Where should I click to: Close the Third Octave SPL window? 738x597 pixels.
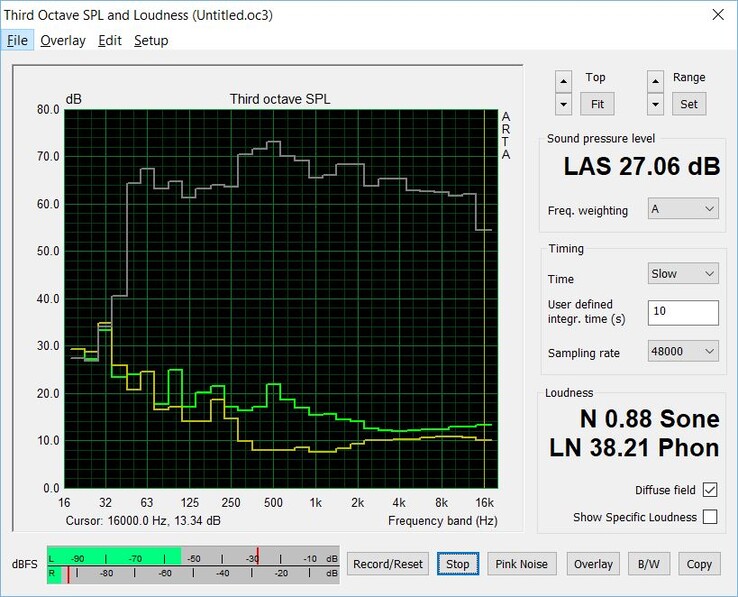[x=715, y=15]
